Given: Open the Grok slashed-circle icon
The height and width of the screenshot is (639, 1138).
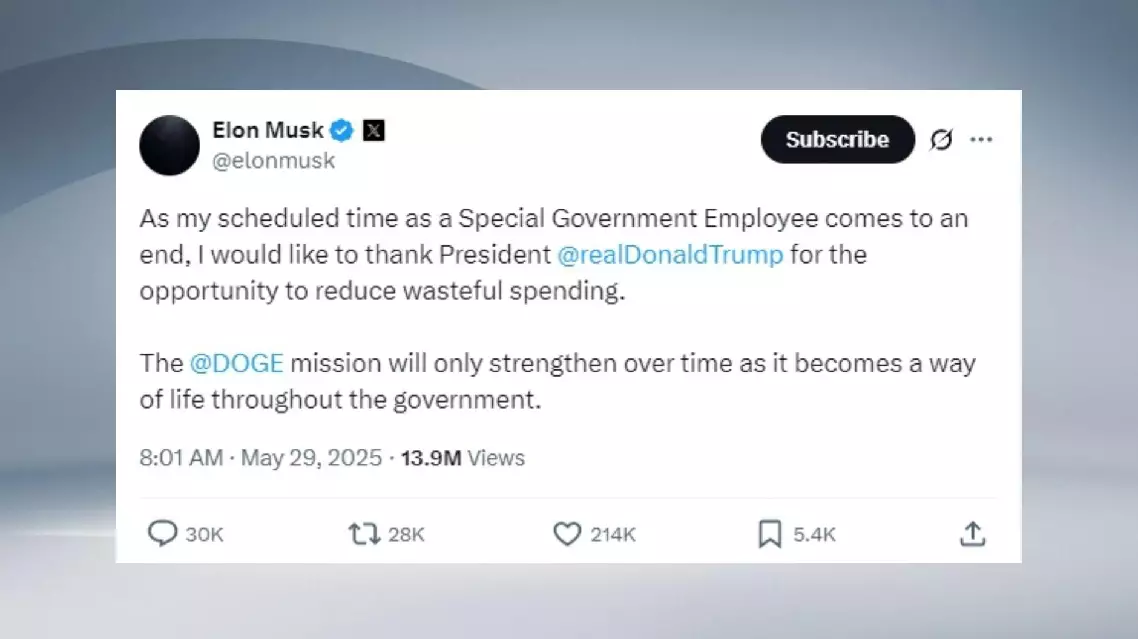Looking at the screenshot, I should [941, 140].
